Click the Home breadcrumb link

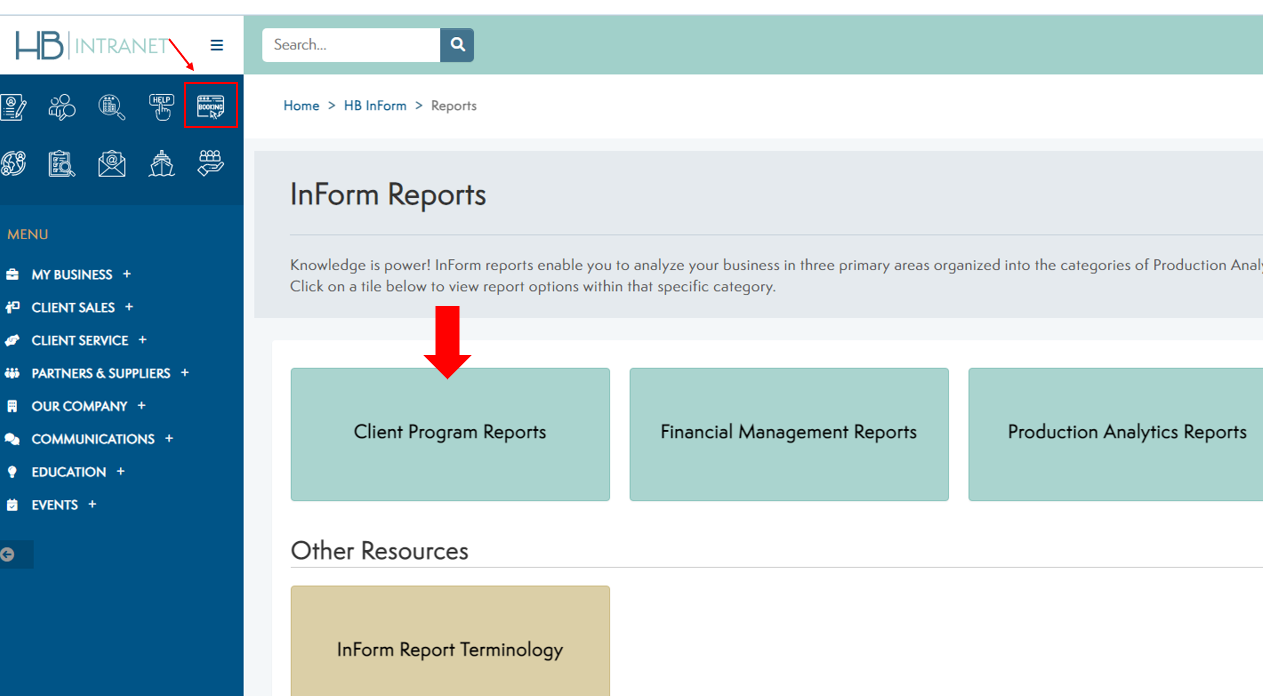301,106
